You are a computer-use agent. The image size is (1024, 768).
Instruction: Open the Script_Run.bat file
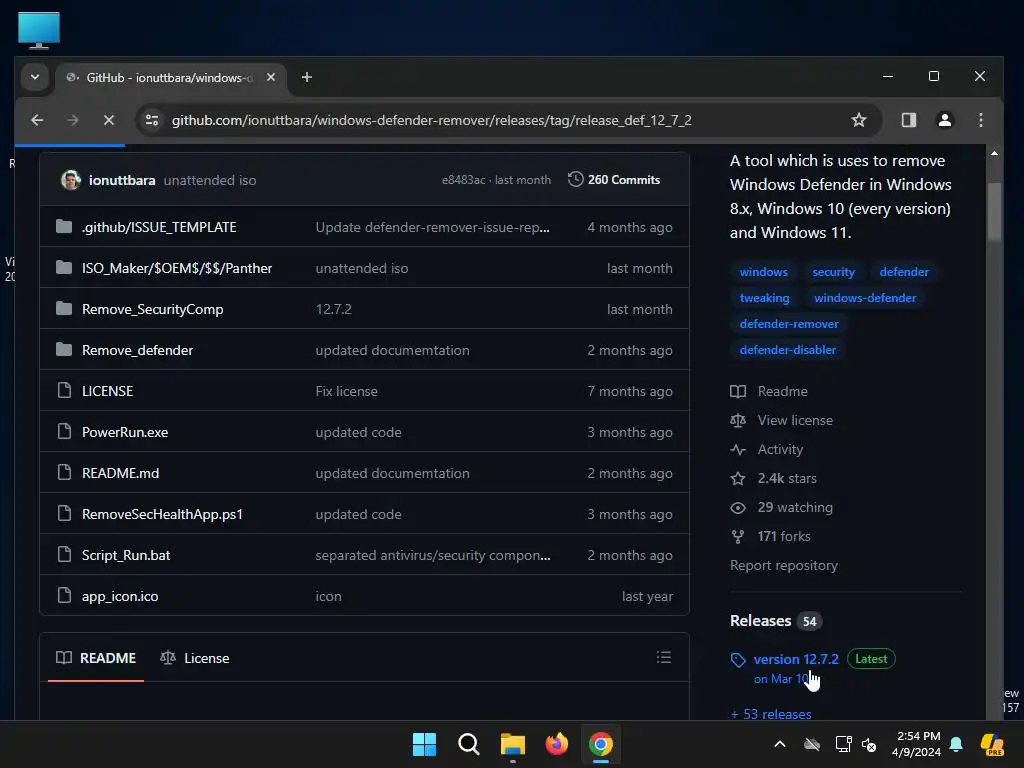[x=125, y=556]
